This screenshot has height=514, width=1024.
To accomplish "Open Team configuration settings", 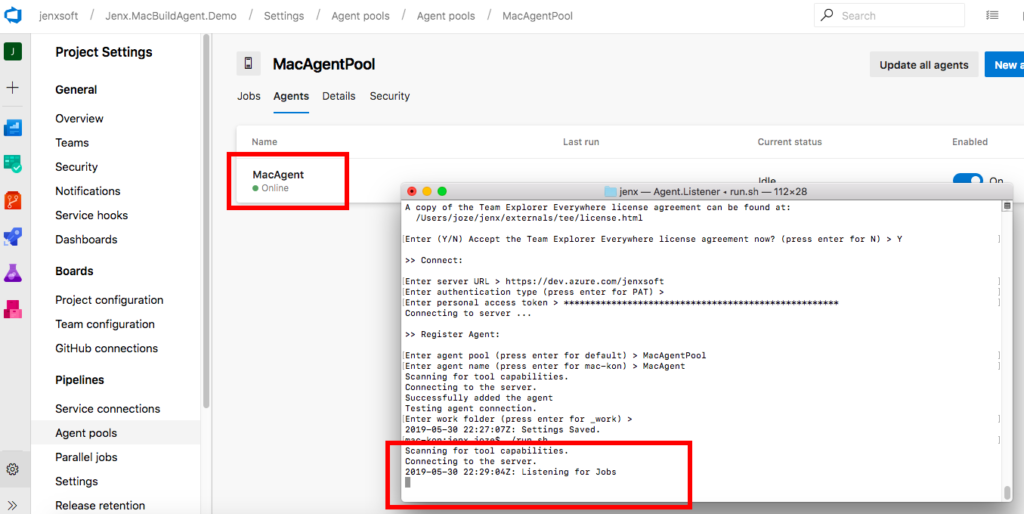I will [x=105, y=324].
